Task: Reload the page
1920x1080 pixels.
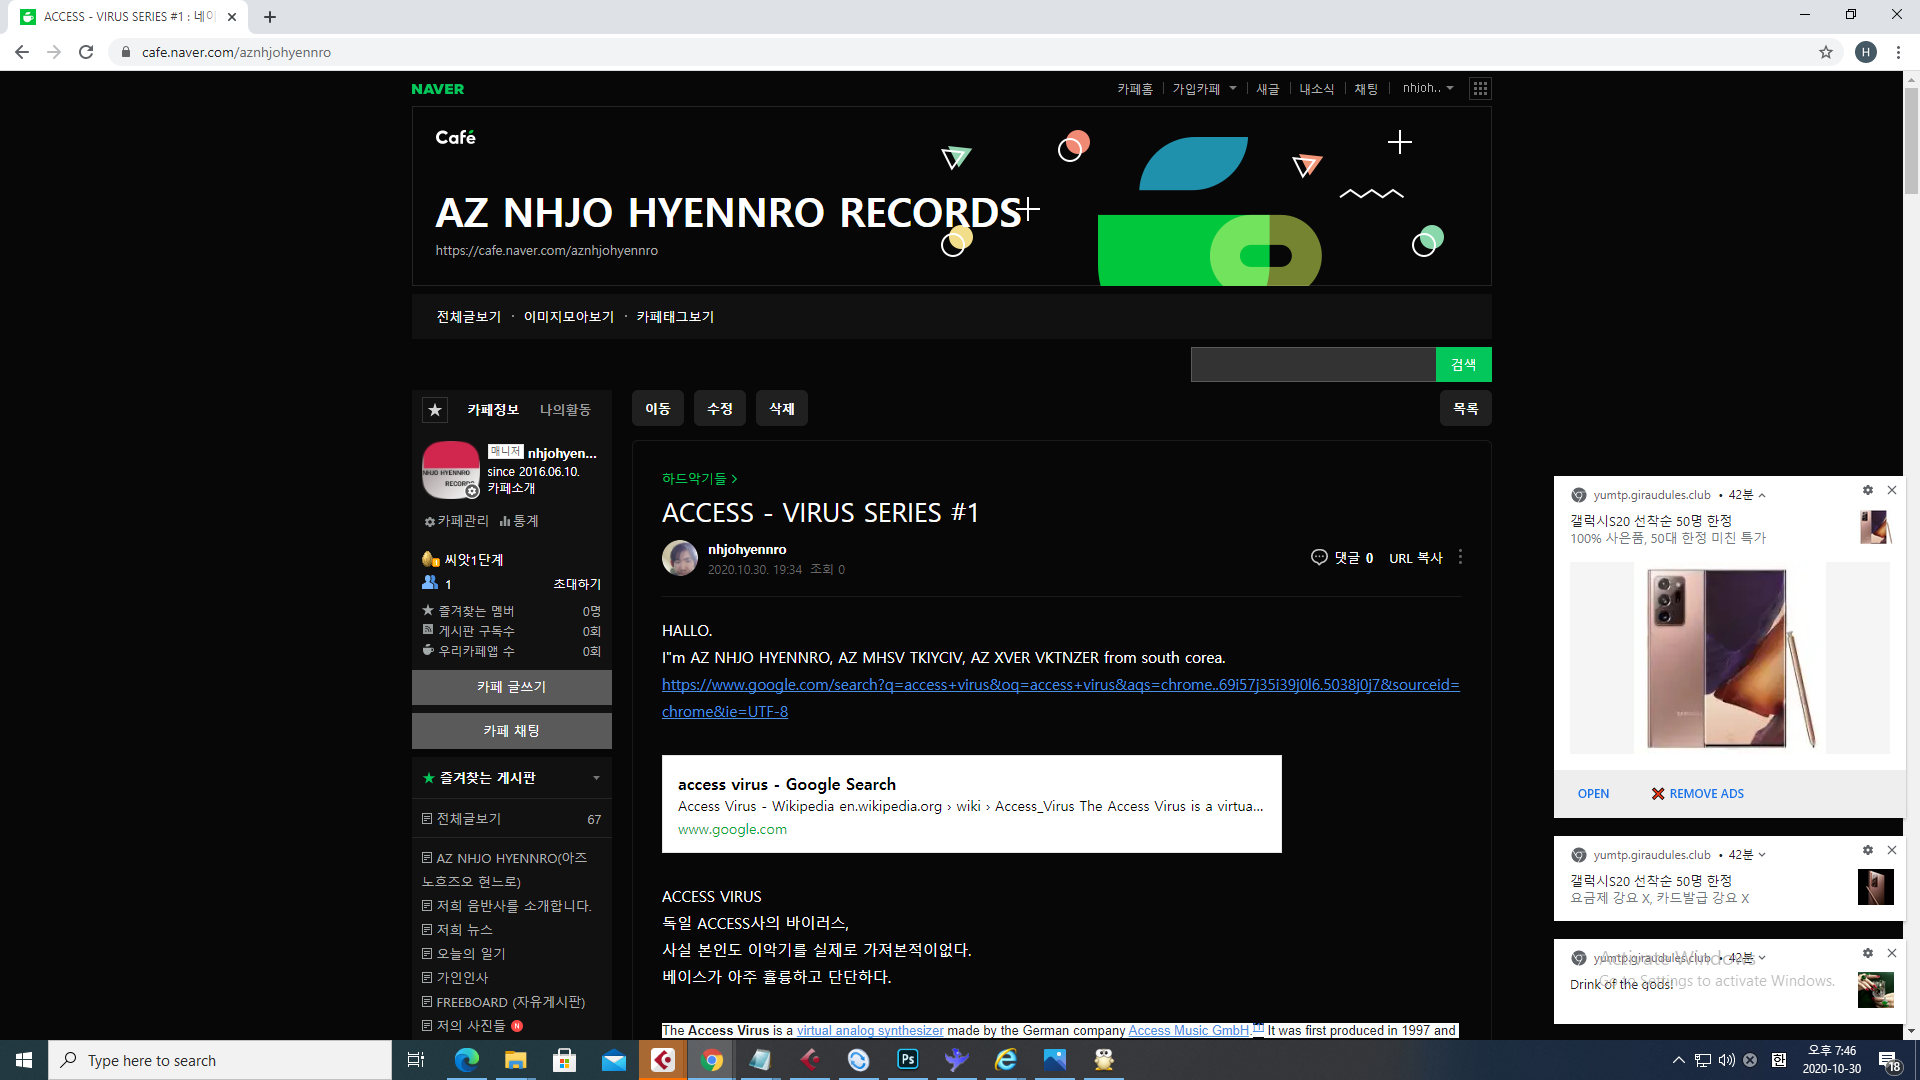Action: click(86, 52)
